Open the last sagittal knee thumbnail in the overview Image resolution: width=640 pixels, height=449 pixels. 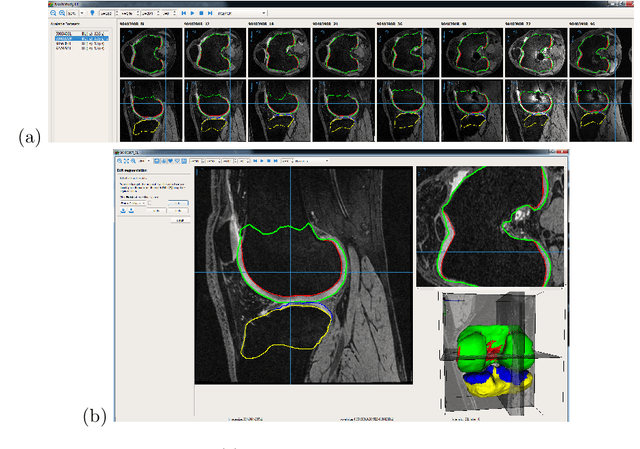(x=600, y=111)
